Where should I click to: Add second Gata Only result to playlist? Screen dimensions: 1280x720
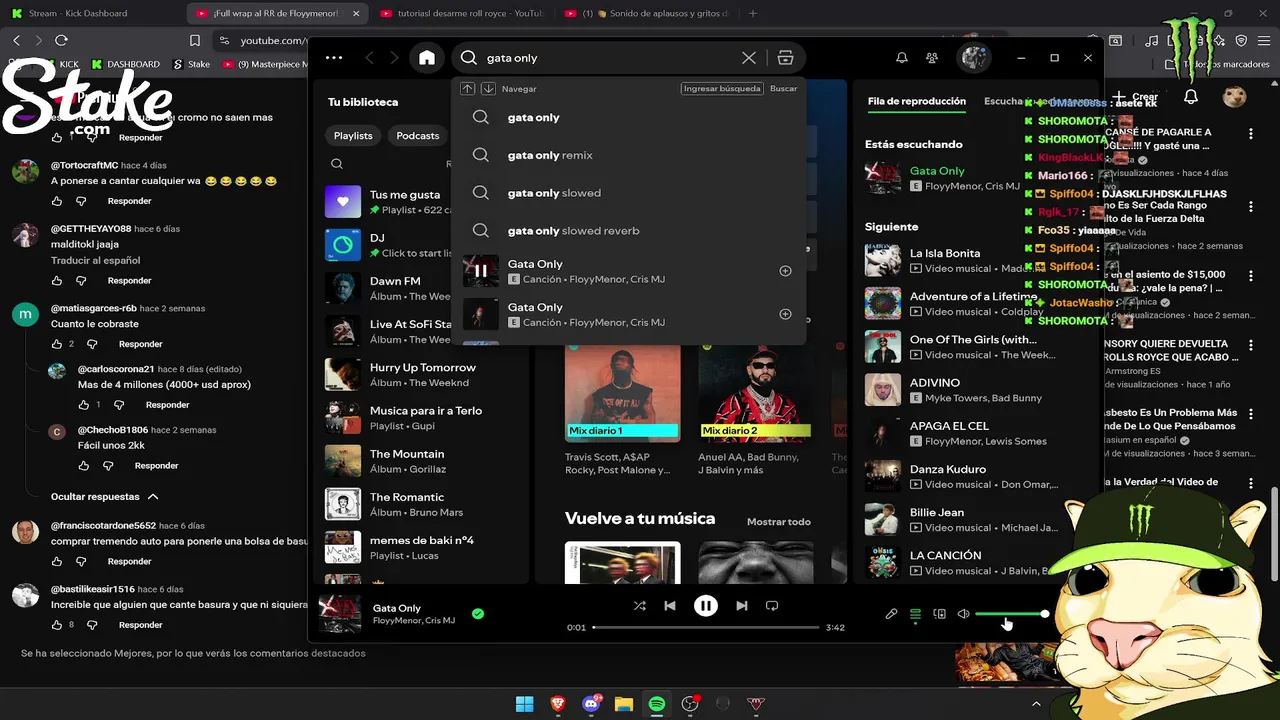point(785,314)
